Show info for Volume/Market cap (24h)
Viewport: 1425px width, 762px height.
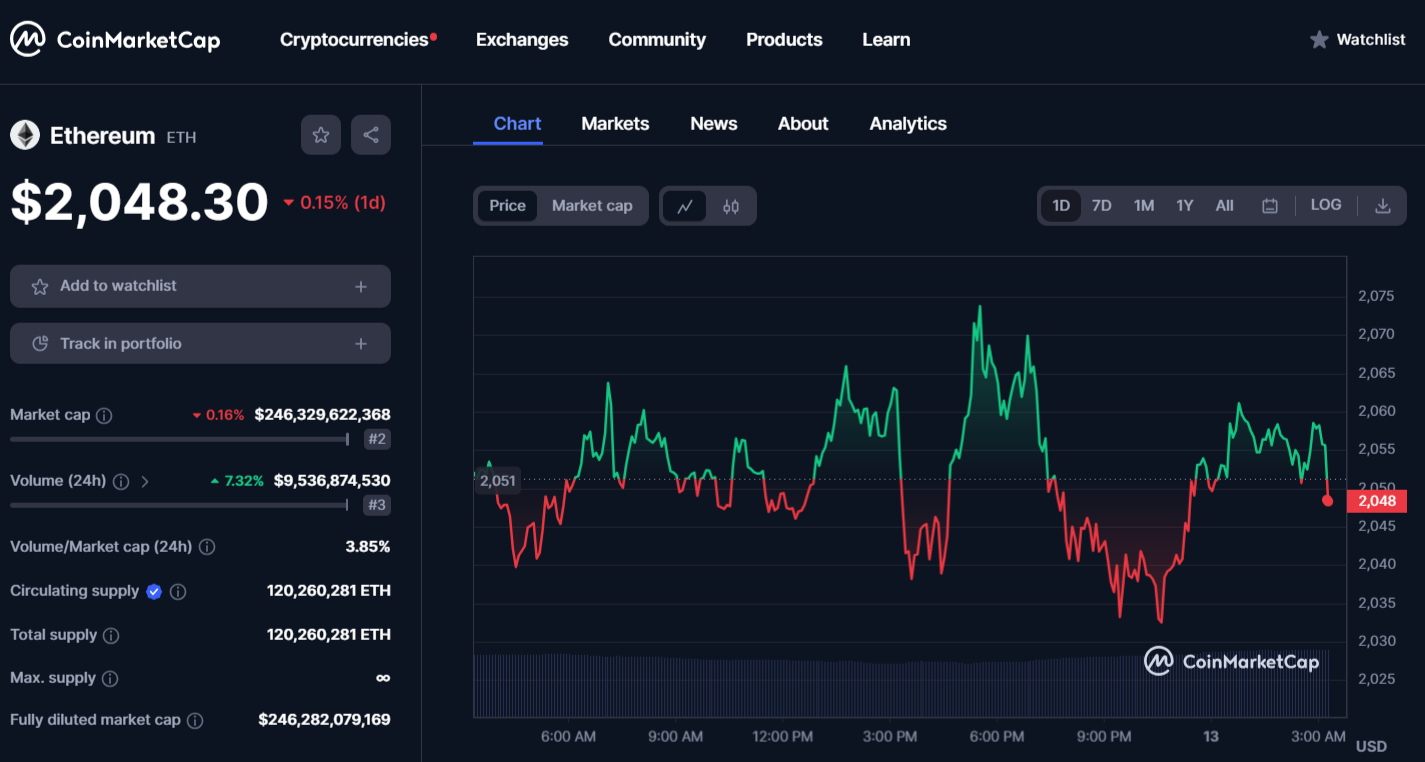click(207, 547)
